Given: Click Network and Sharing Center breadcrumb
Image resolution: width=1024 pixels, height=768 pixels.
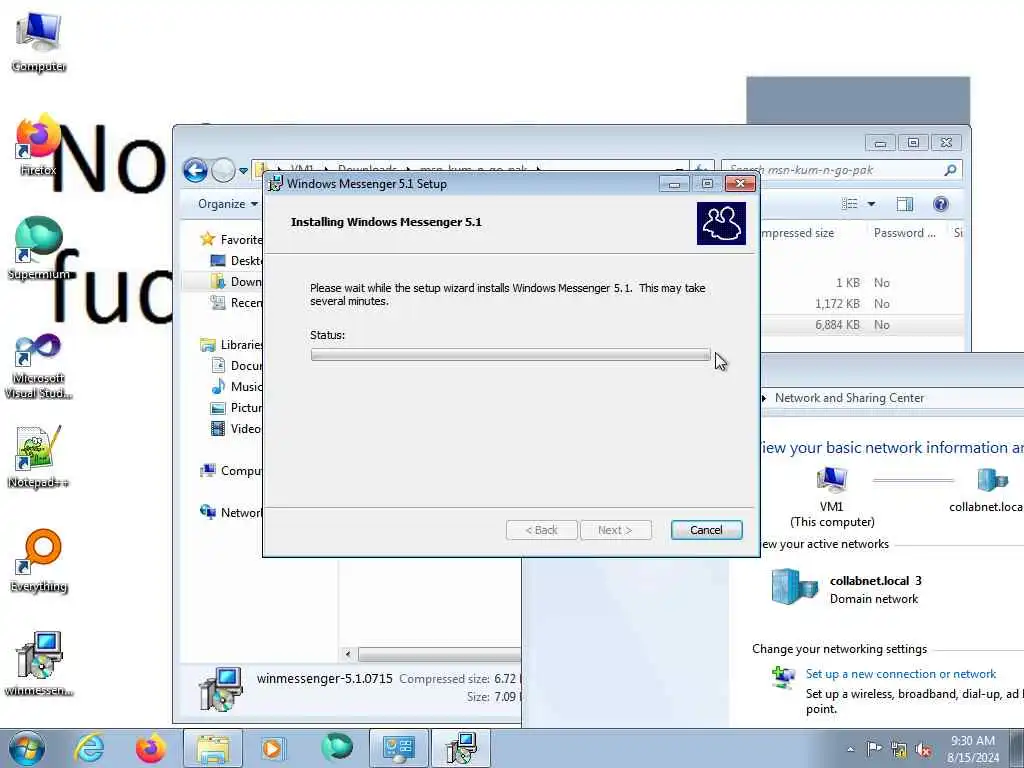Looking at the screenshot, I should click(849, 398).
